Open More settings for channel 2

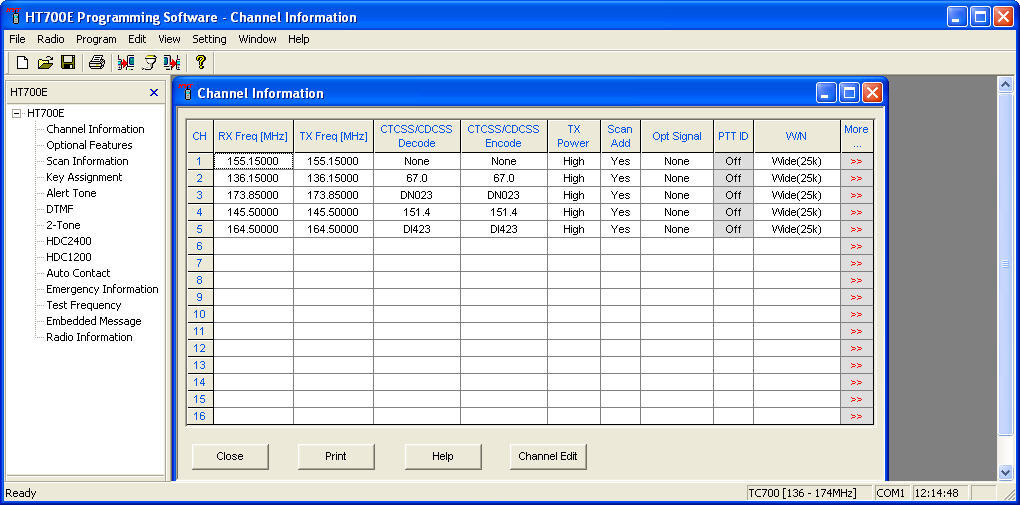click(856, 178)
